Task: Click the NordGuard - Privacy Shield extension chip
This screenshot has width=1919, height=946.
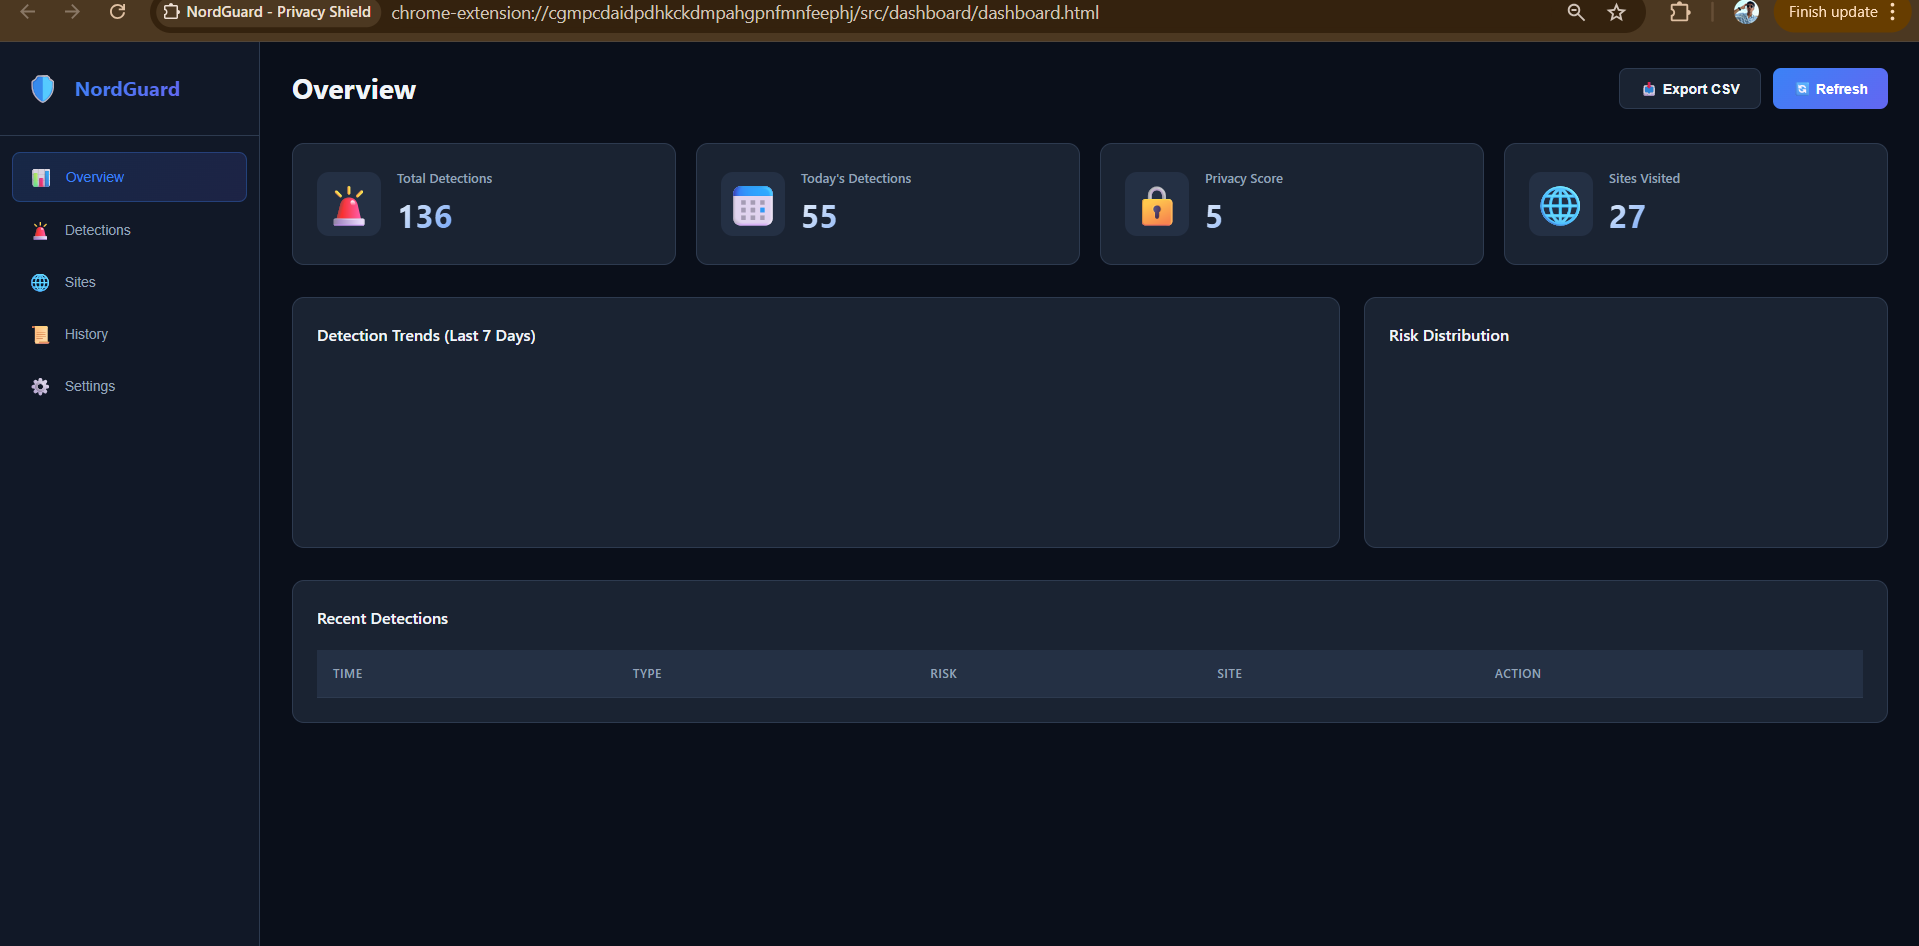Action: point(267,12)
